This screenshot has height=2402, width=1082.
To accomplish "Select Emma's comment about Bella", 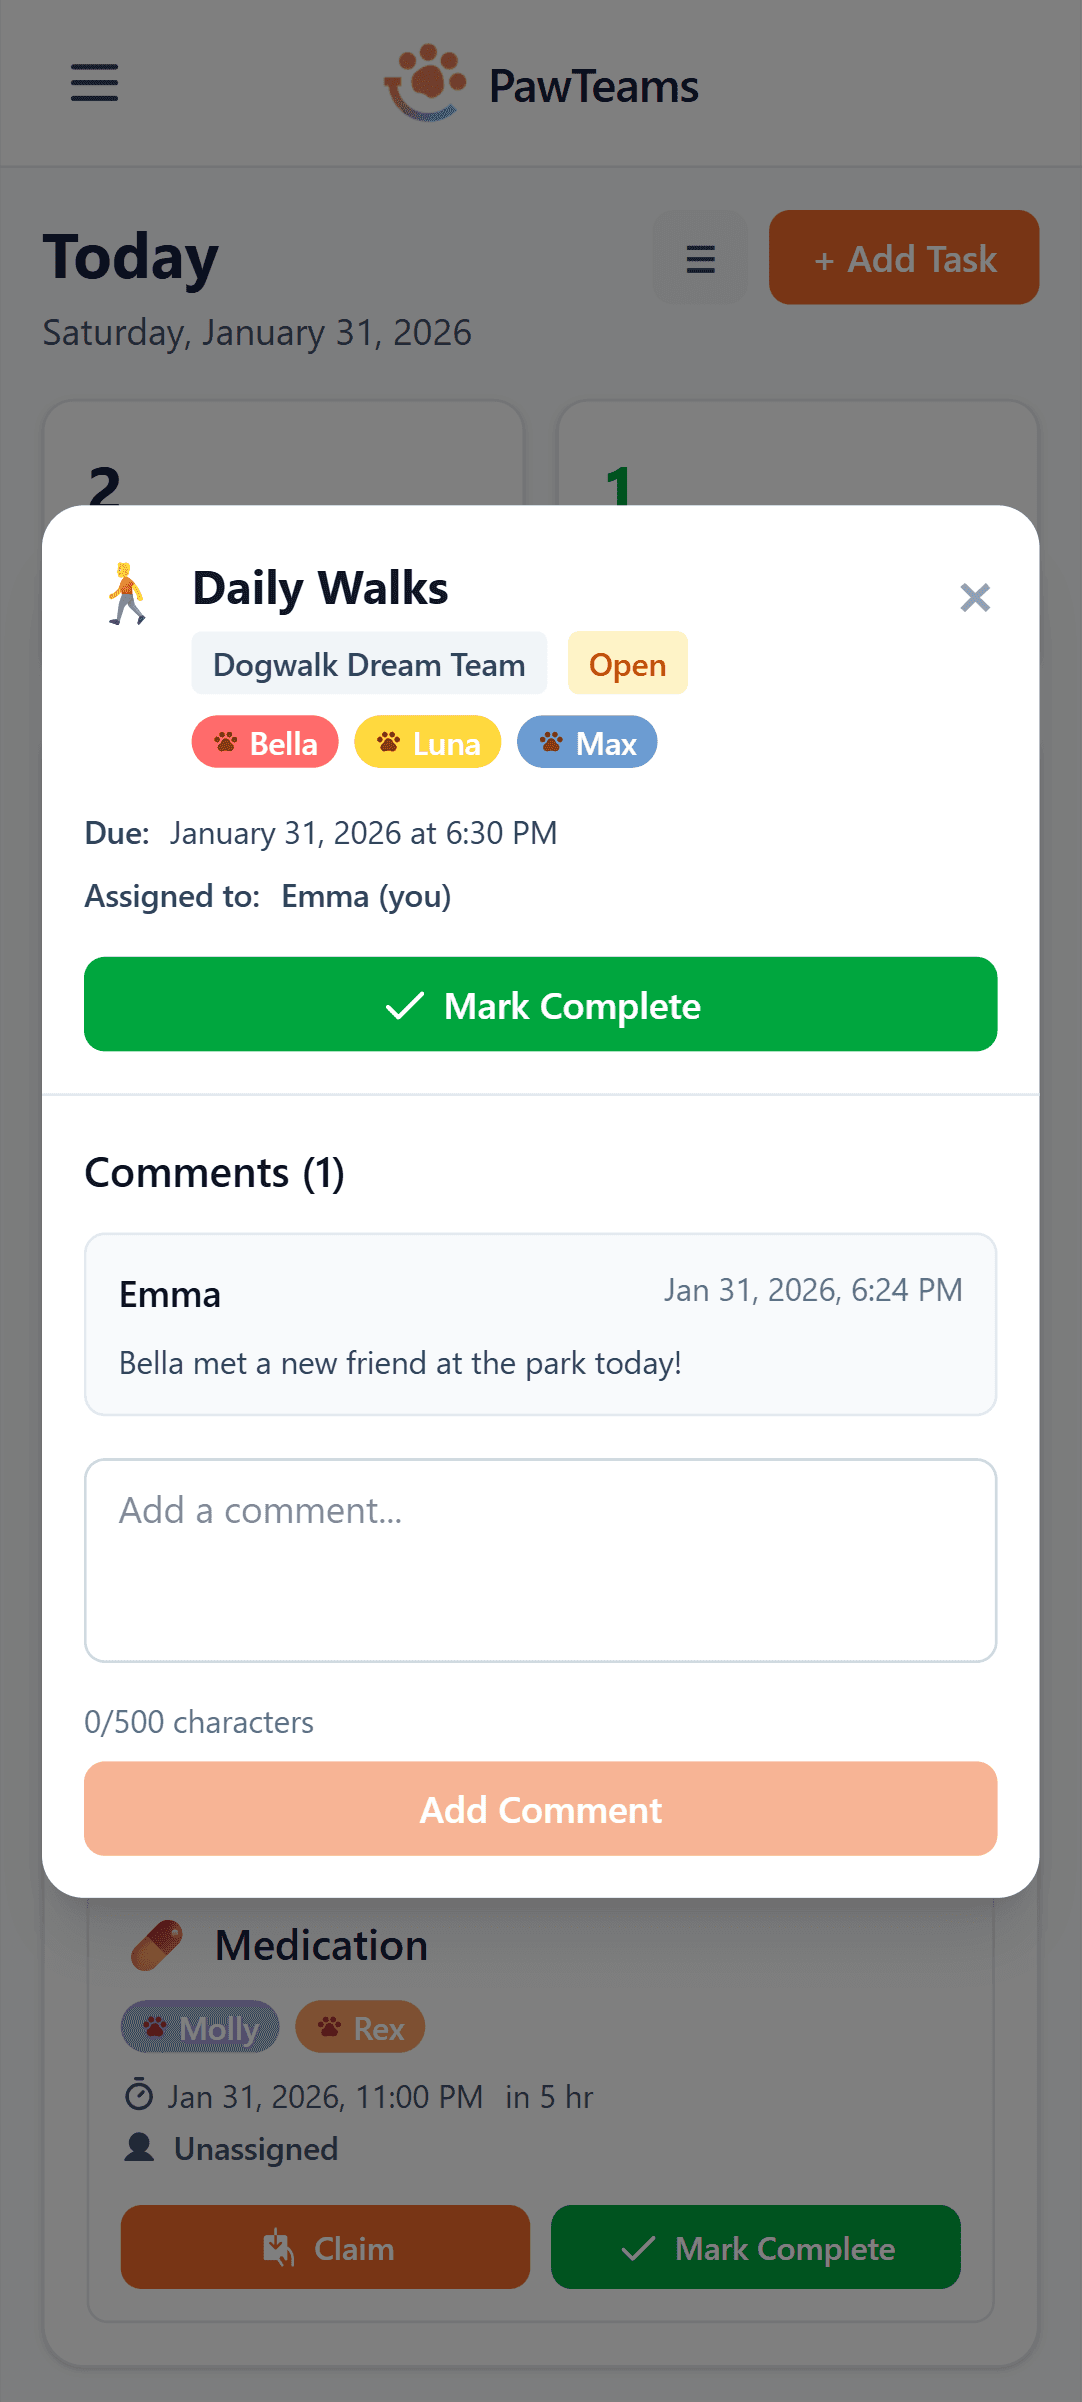I will [x=540, y=1324].
